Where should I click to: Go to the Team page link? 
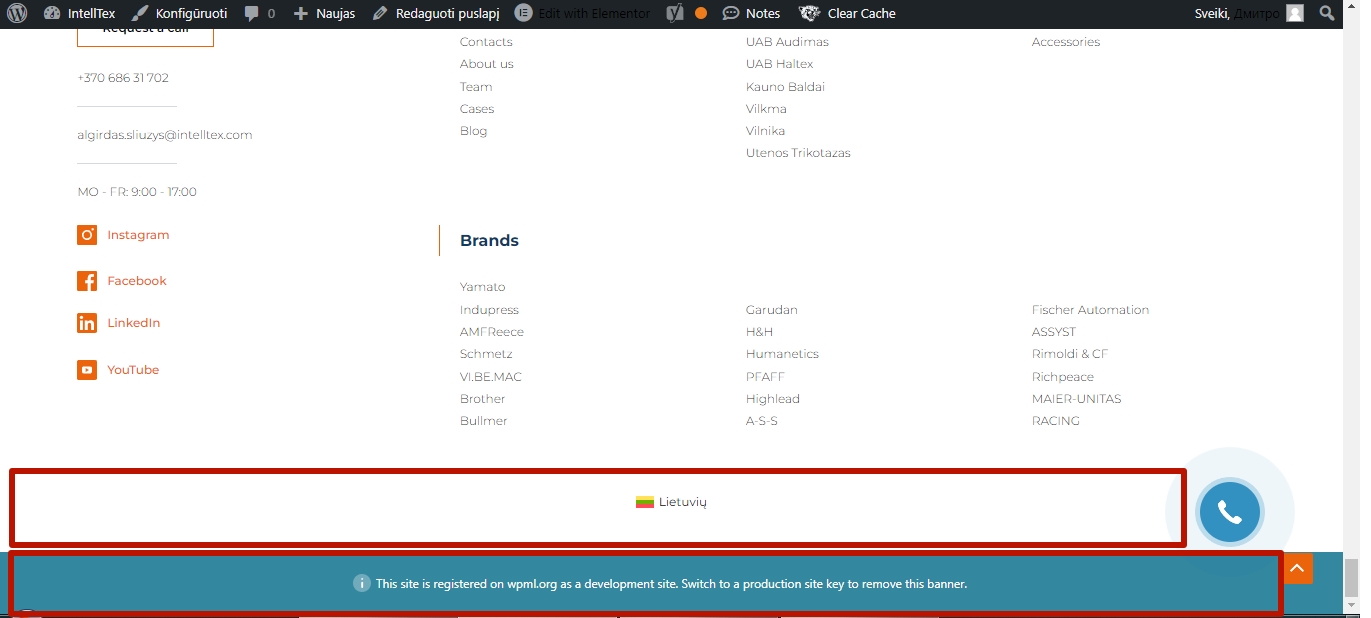point(476,87)
